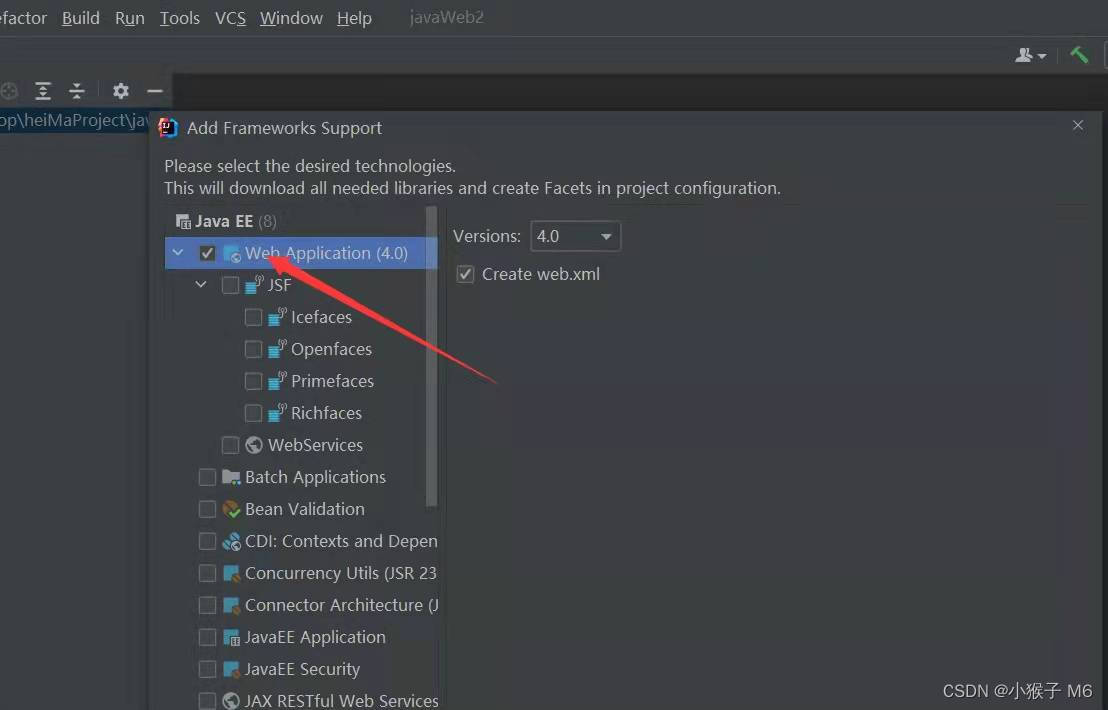Check the JavaEE Security checkbox
The width and height of the screenshot is (1108, 710).
tap(207, 669)
